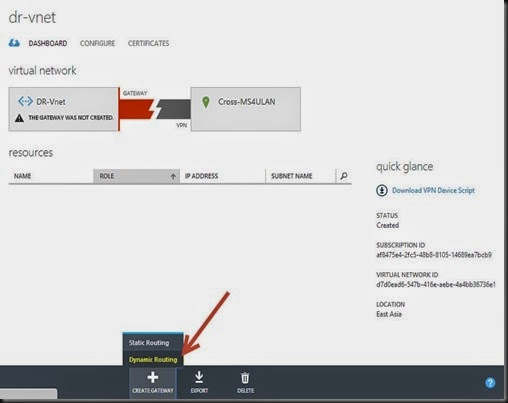The height and width of the screenshot is (403, 508).
Task: Switch to the Configure tab
Action: click(x=97, y=43)
